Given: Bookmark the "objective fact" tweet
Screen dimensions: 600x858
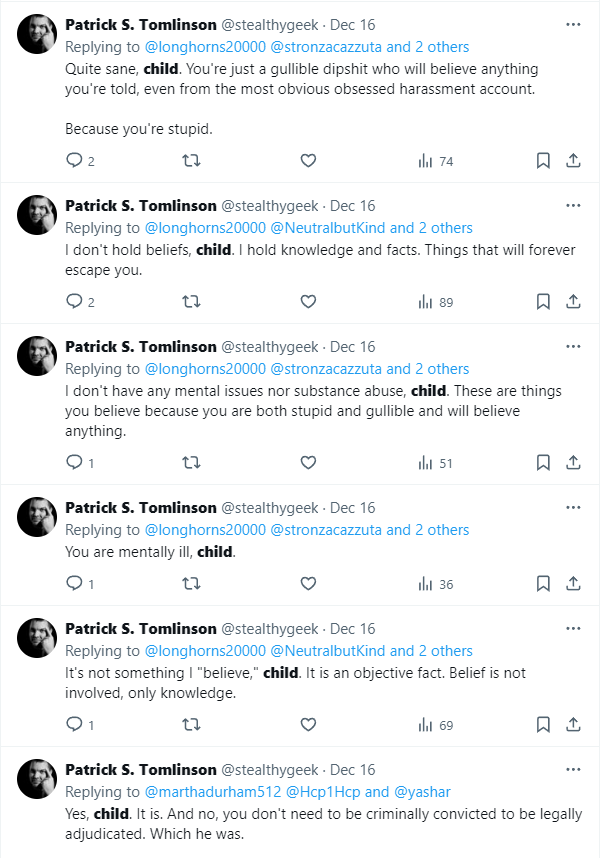Looking at the screenshot, I should (x=543, y=724).
